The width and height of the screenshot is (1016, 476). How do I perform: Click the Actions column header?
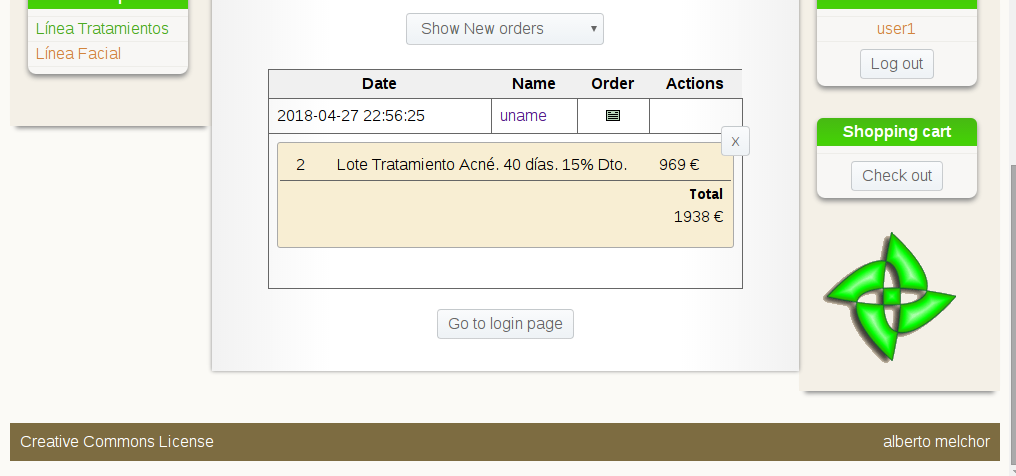click(694, 84)
